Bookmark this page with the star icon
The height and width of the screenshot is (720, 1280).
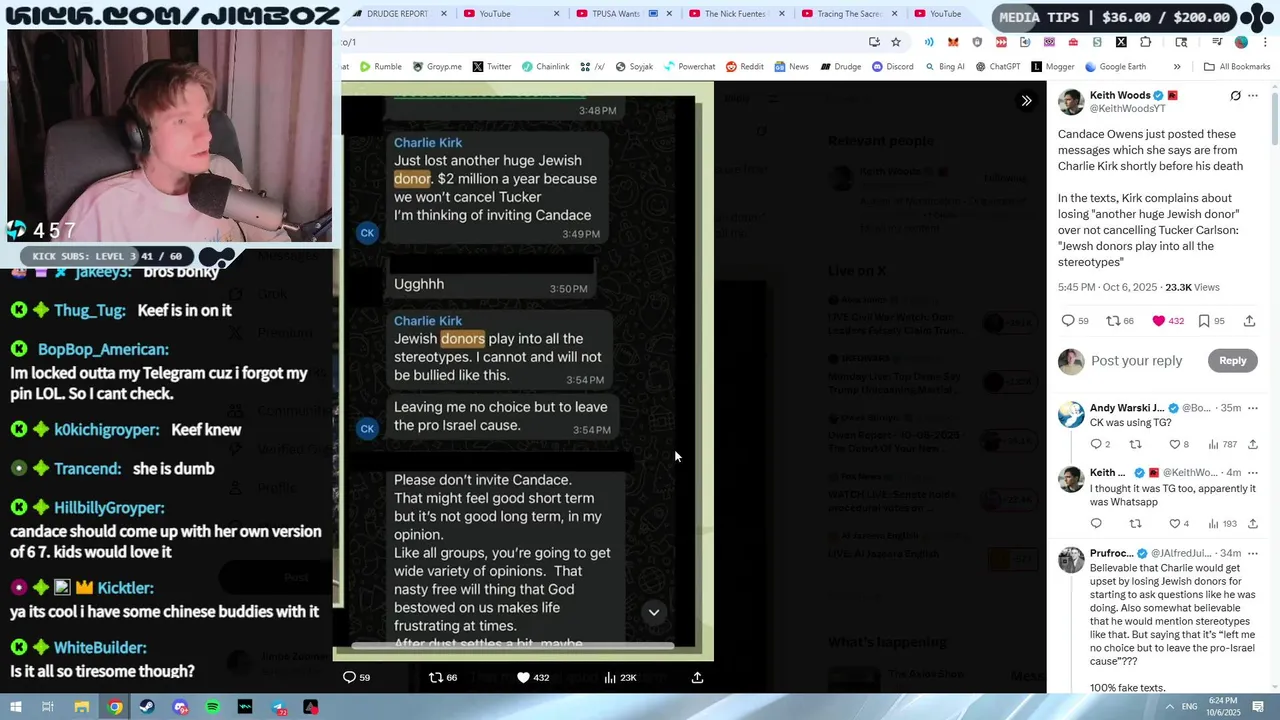point(896,42)
